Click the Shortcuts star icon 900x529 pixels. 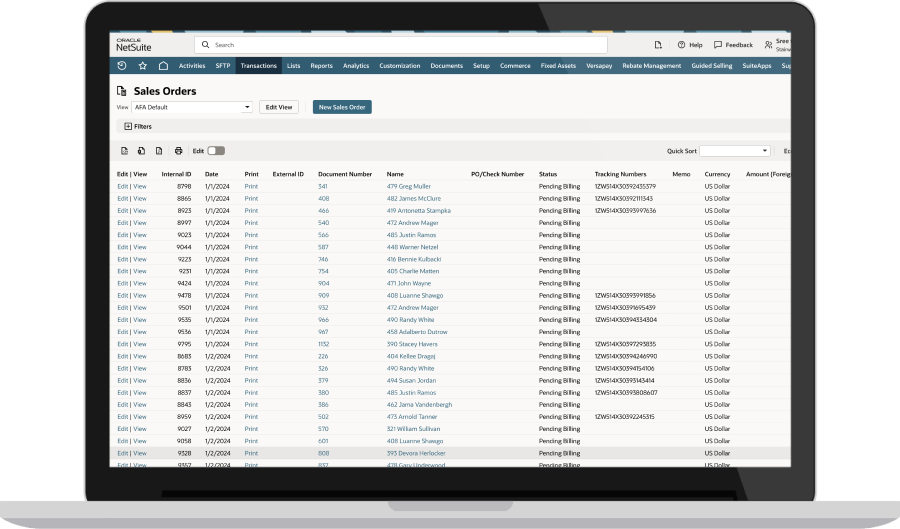[x=142, y=66]
